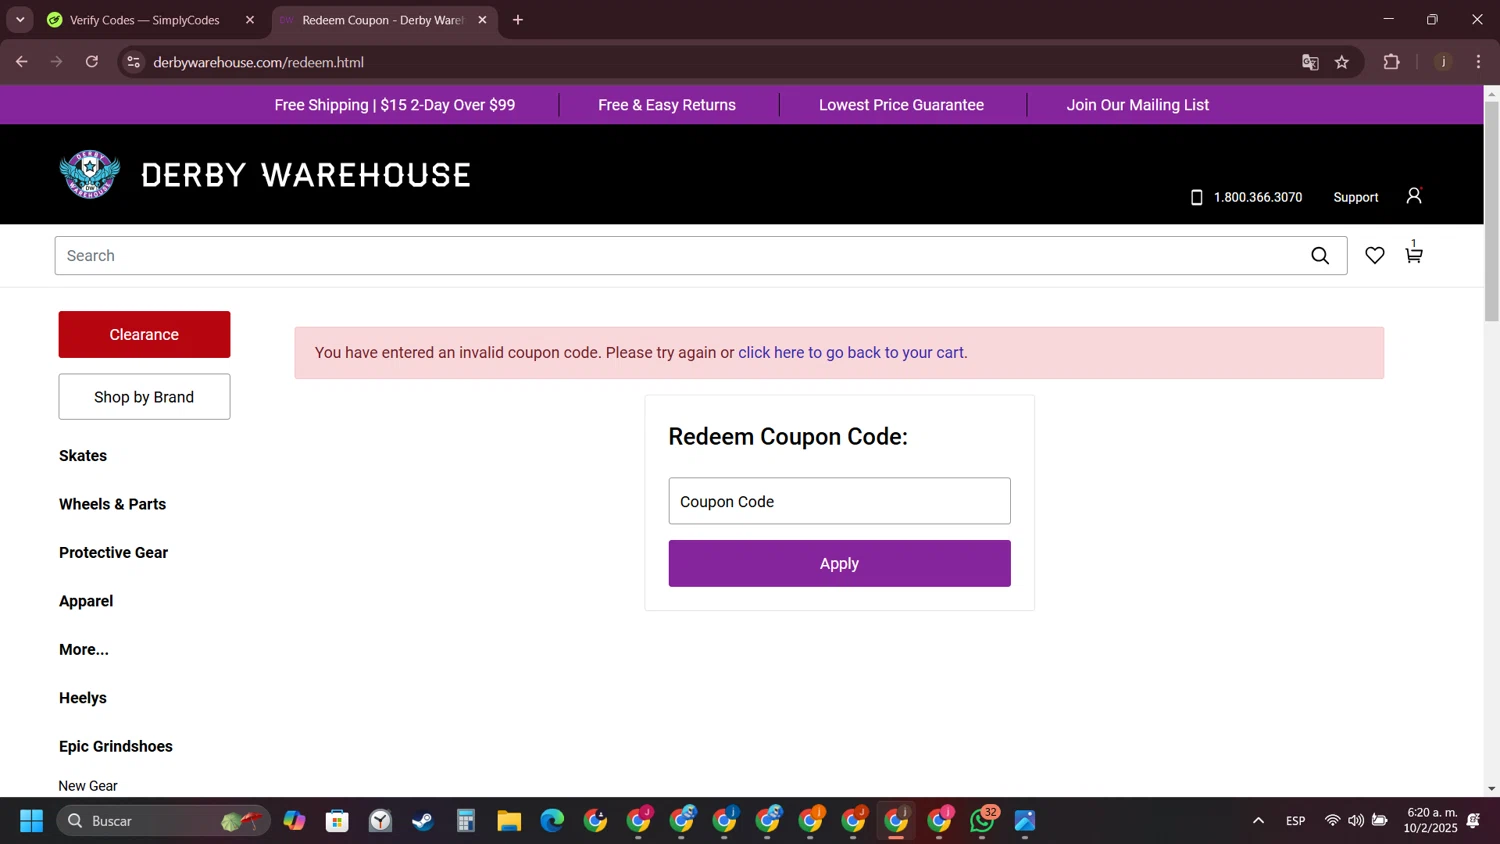1500x844 pixels.
Task: Open Microsoft Store from the taskbar
Action: point(337,821)
